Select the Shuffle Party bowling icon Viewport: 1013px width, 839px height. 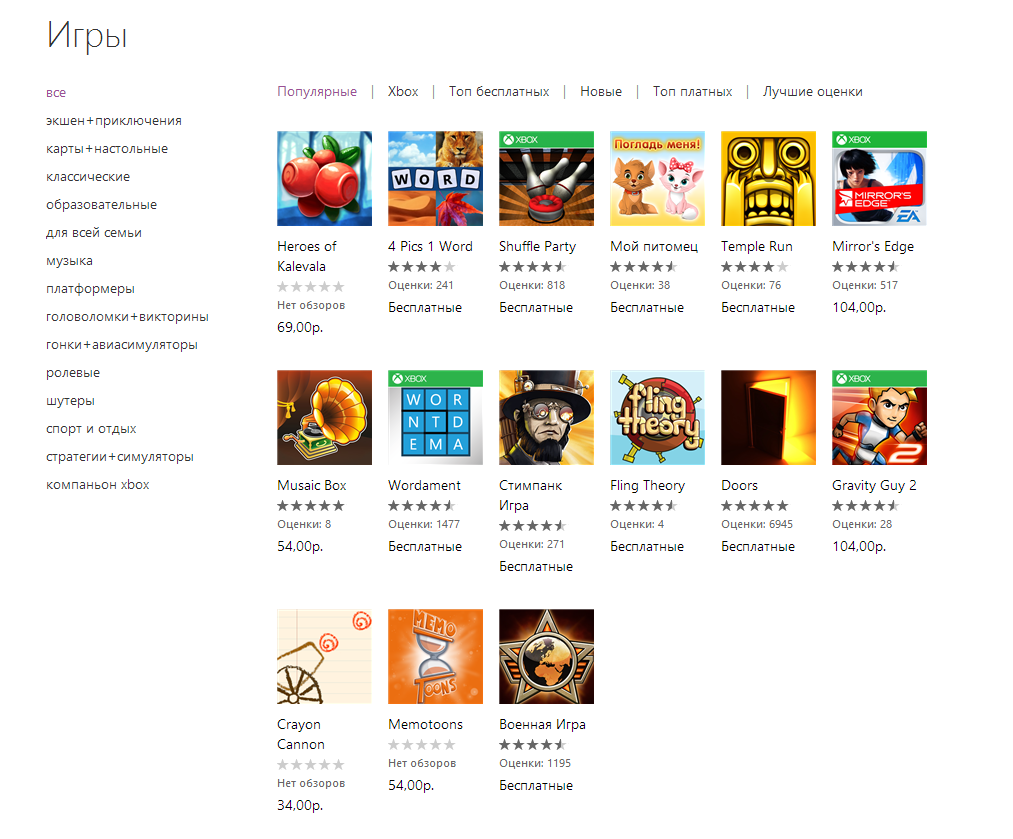tap(547, 178)
